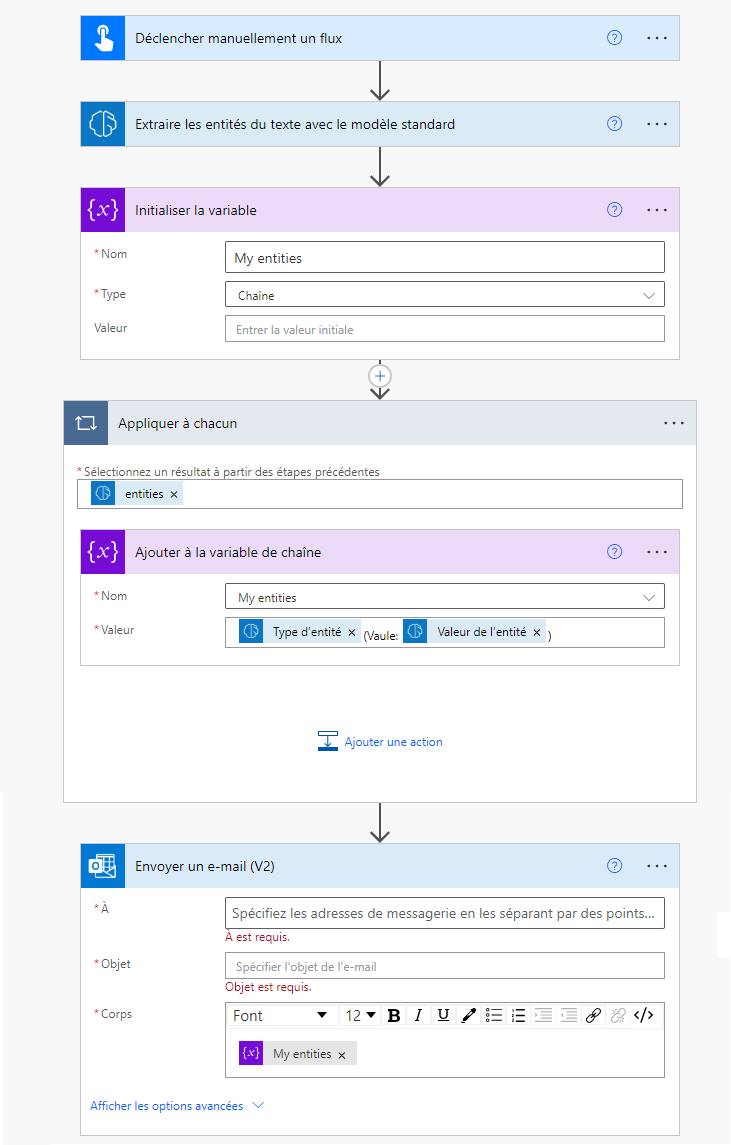This screenshot has height=1145, width=731.
Task: Switch email body to code view
Action: (x=644, y=1015)
